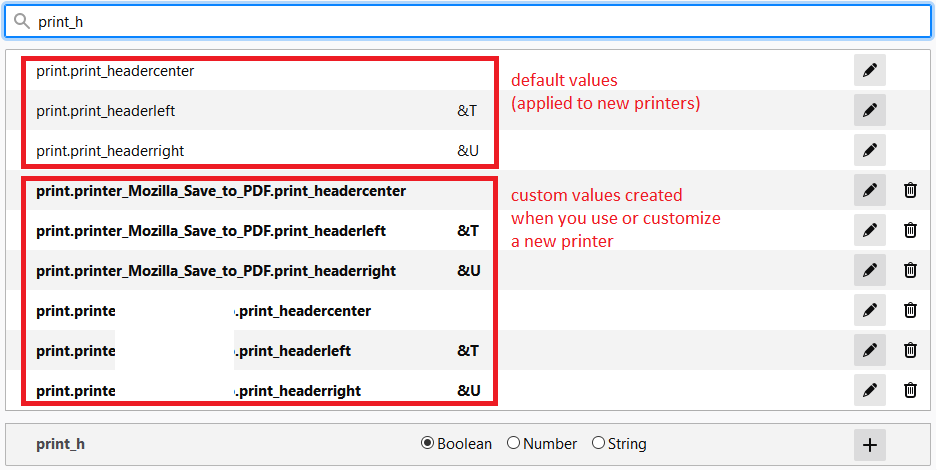Delete the last print_headerright preference row

(x=910, y=390)
